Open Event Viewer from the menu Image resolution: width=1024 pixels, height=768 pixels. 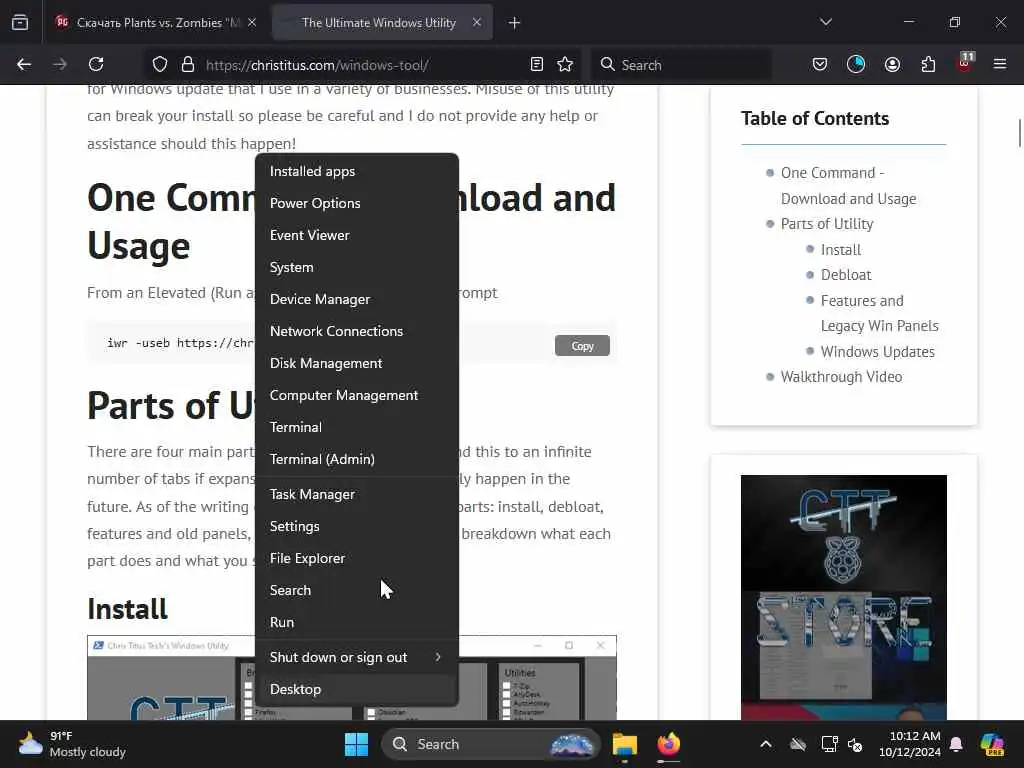tap(357, 235)
